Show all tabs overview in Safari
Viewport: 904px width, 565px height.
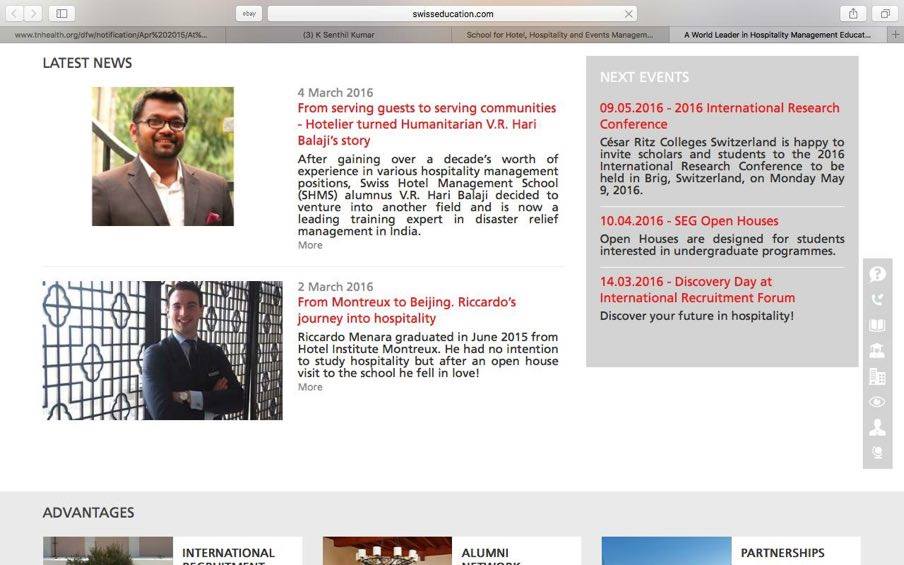click(885, 14)
